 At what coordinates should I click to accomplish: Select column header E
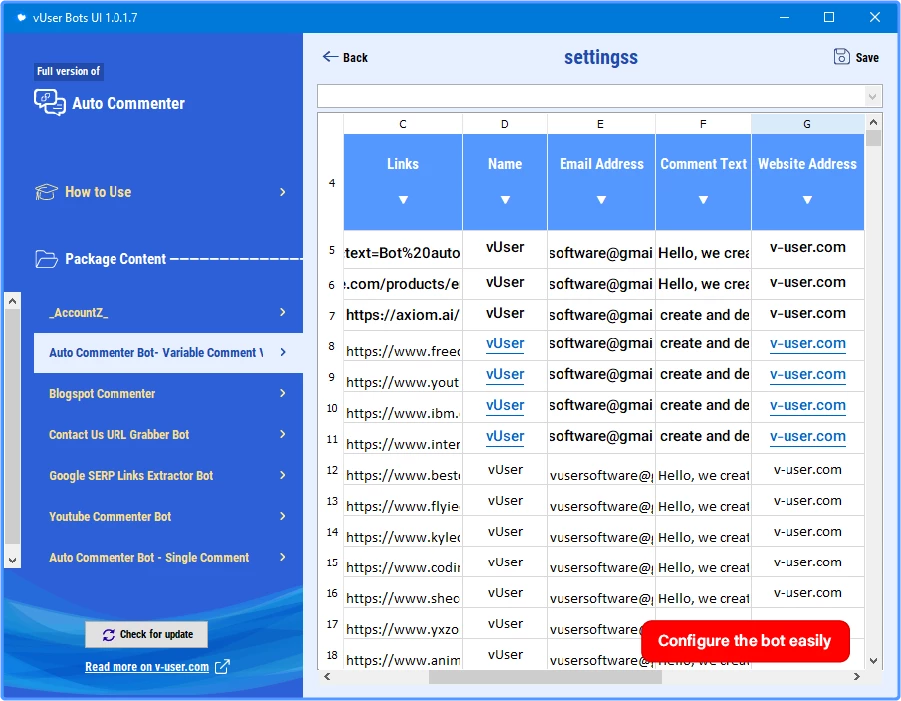pos(600,124)
